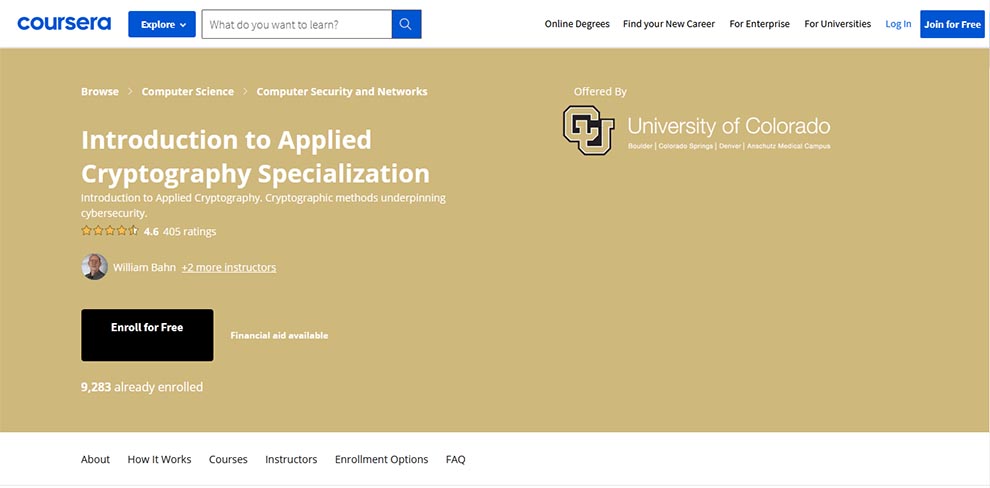Viewport: 990px width, 488px height.
Task: Switch to Instructors tab
Action: click(x=291, y=459)
